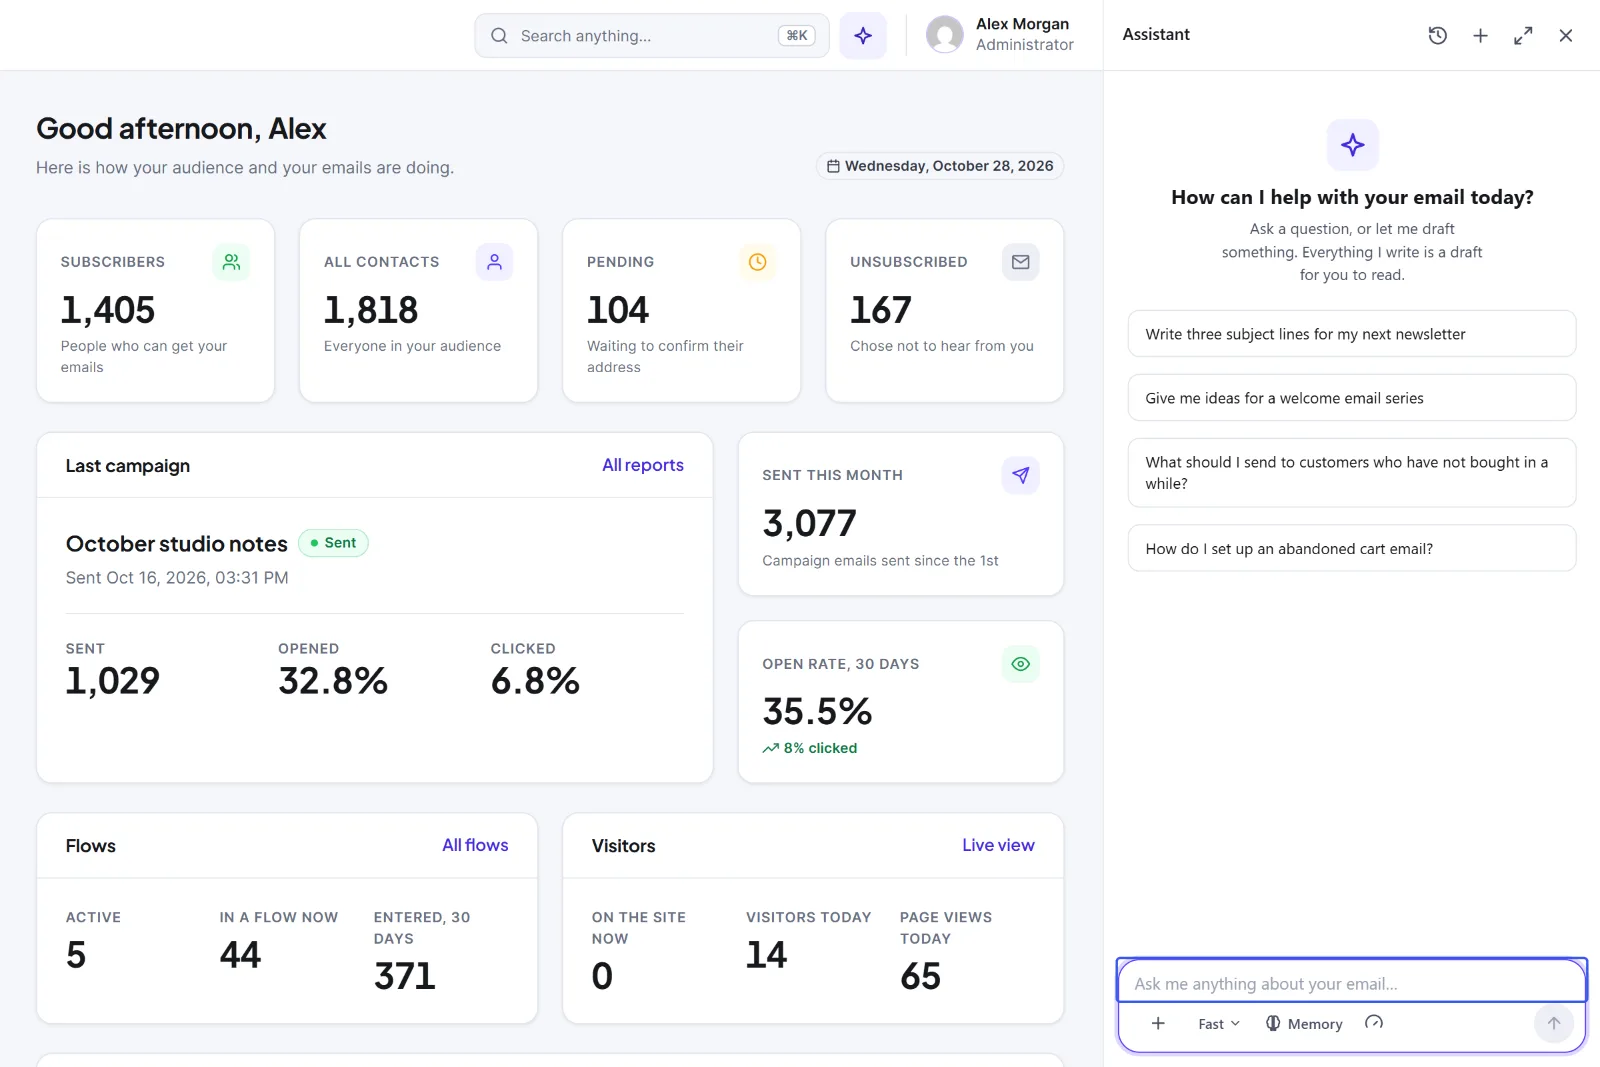Close the Assistant panel
This screenshot has height=1067, width=1600.
point(1566,36)
